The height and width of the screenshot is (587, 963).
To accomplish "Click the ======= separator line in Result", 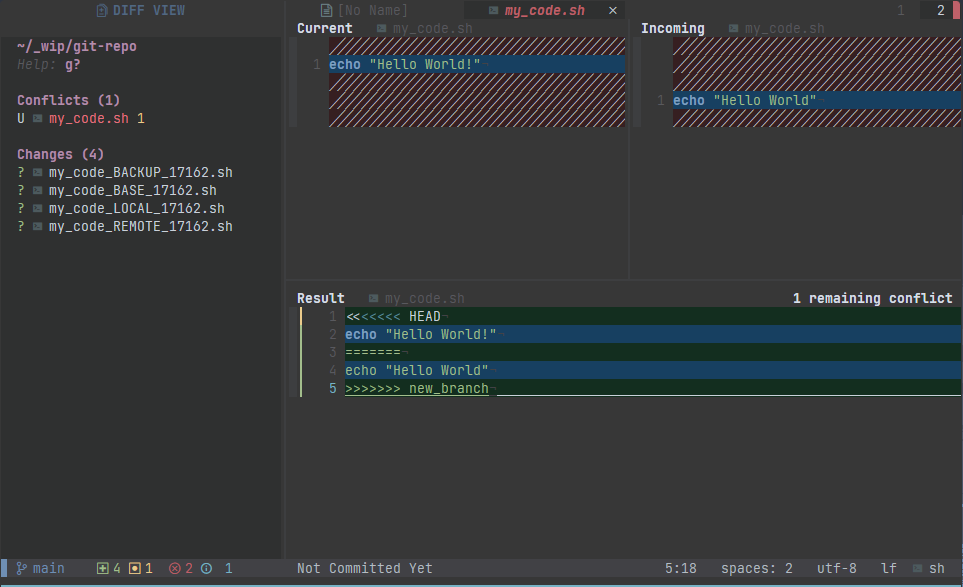I will tap(653, 352).
